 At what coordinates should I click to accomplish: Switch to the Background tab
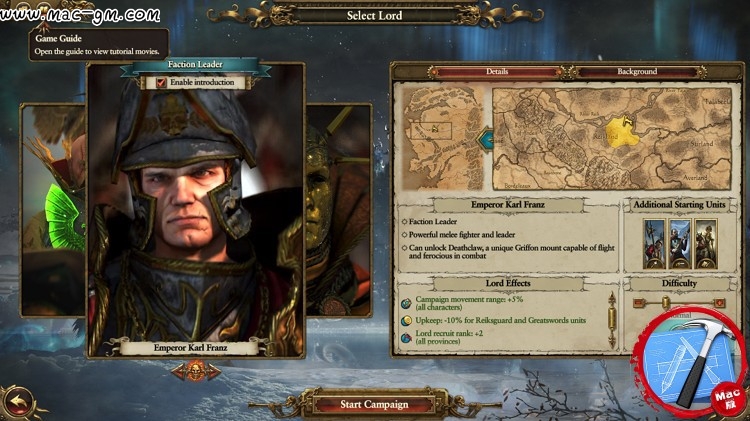(637, 72)
